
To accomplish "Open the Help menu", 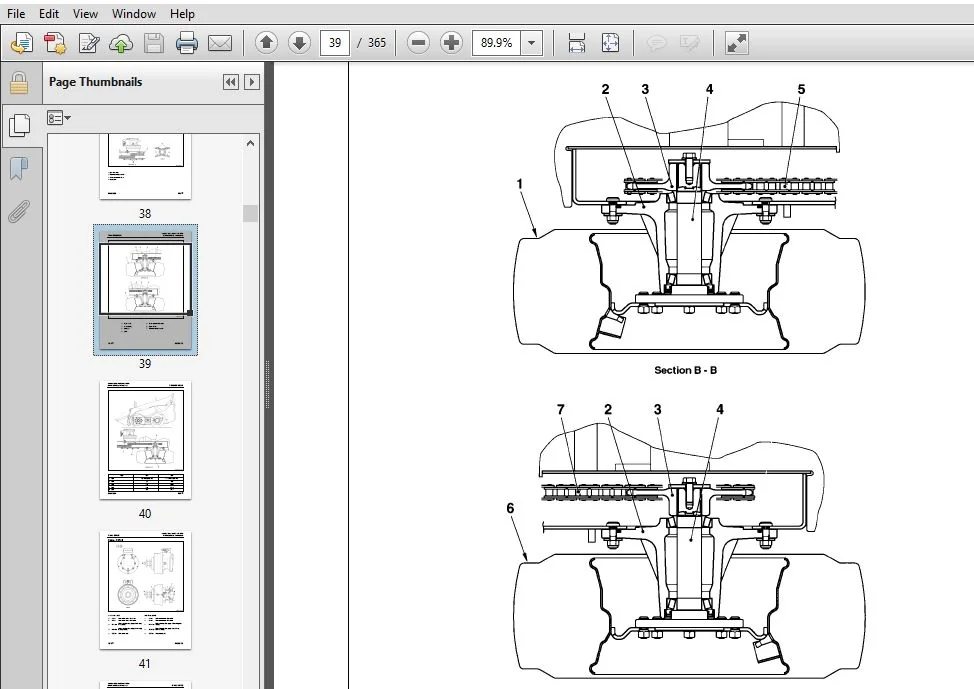I will click(182, 14).
